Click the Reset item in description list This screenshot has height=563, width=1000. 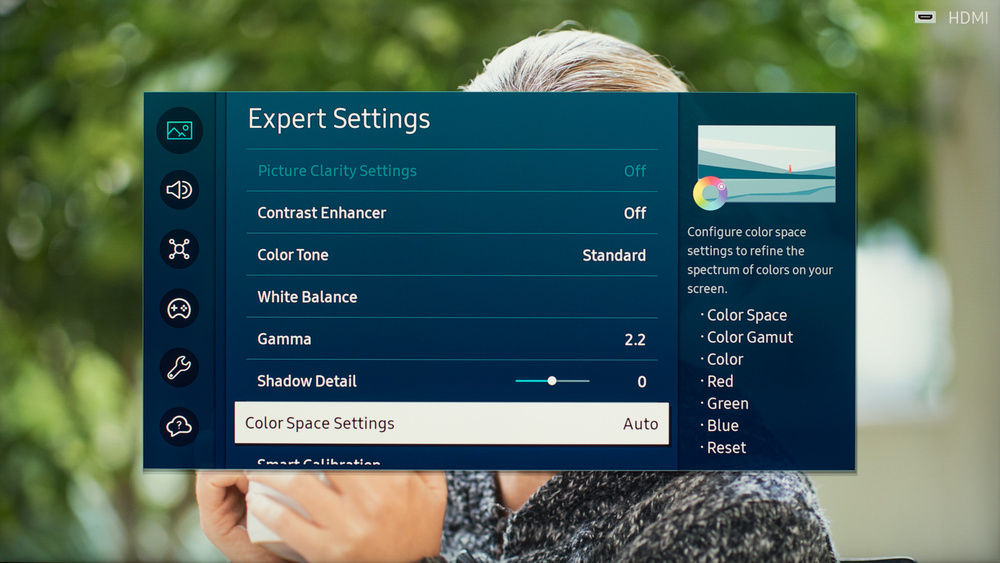click(x=726, y=448)
